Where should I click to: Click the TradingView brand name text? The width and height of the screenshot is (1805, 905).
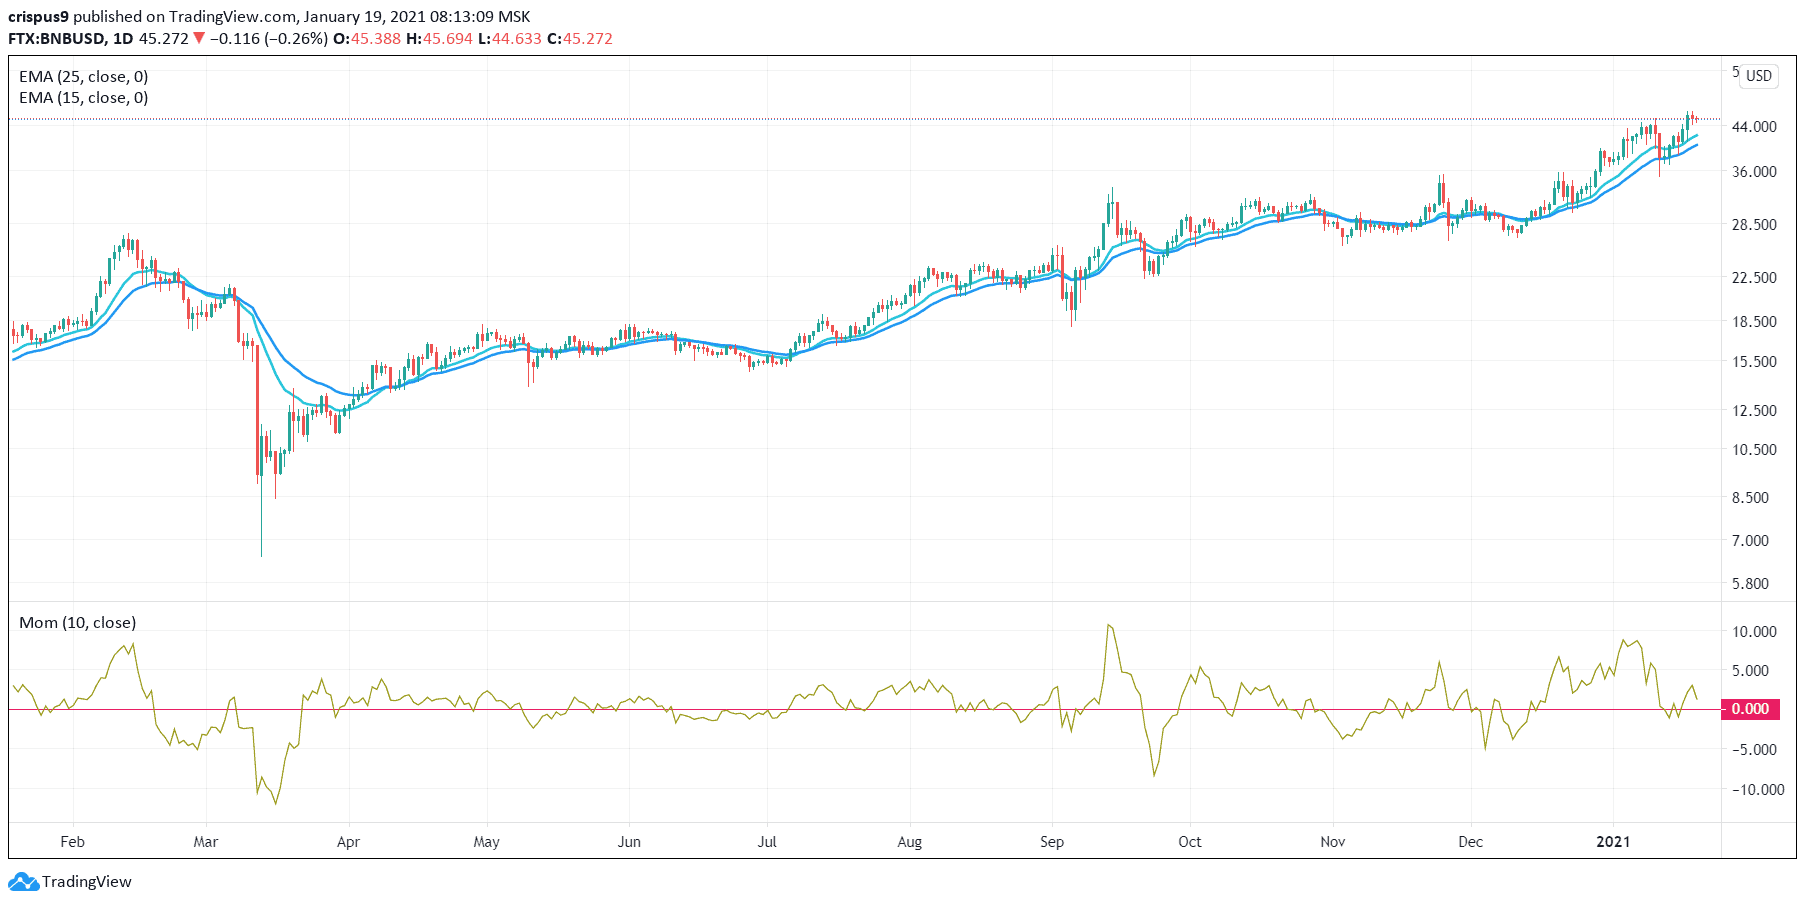(x=87, y=882)
